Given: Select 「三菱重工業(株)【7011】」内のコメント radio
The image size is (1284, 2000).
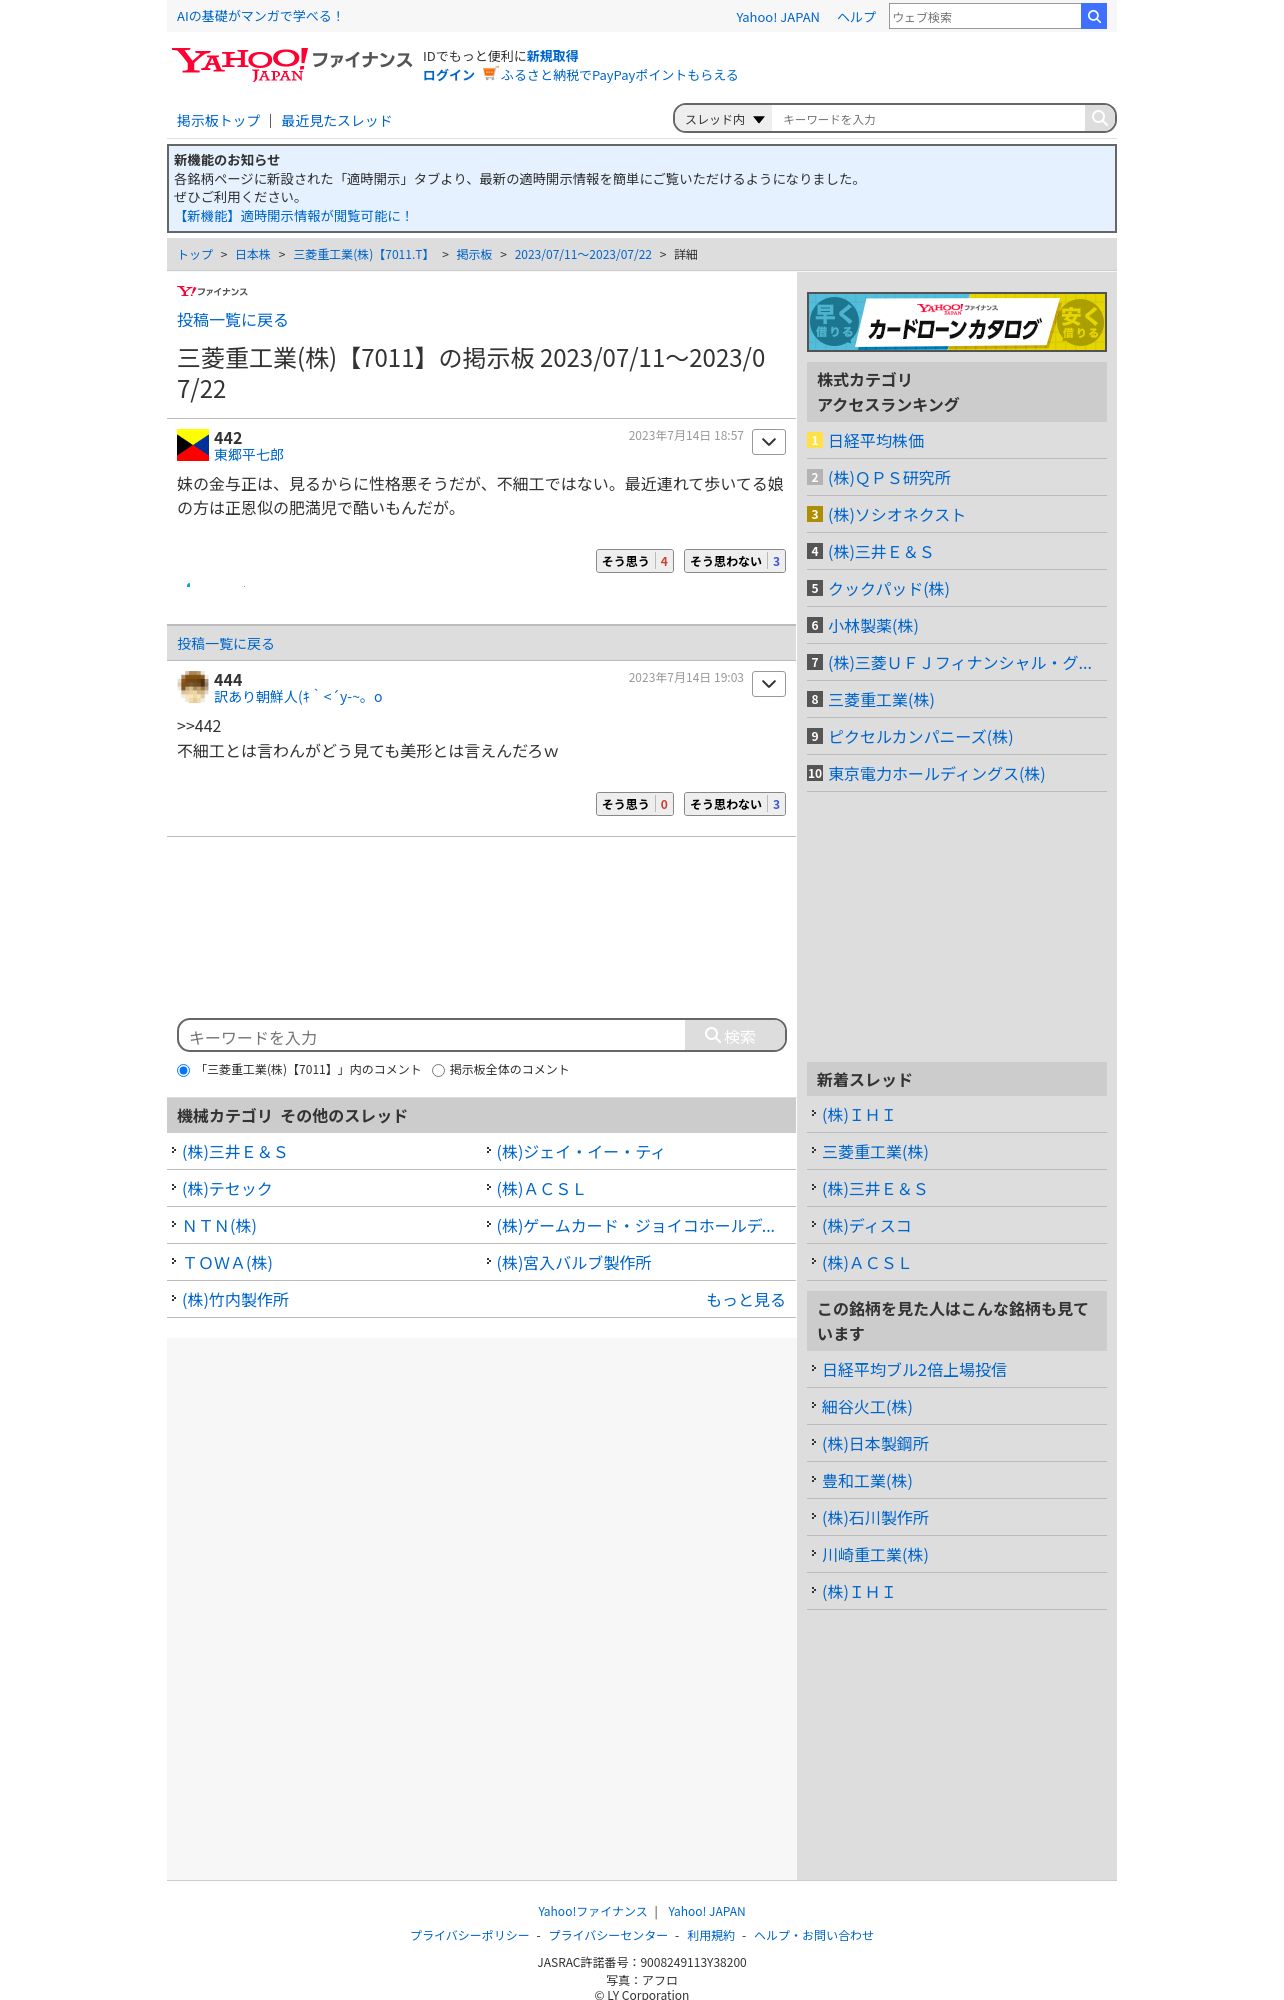Looking at the screenshot, I should pyautogui.click(x=183, y=1070).
